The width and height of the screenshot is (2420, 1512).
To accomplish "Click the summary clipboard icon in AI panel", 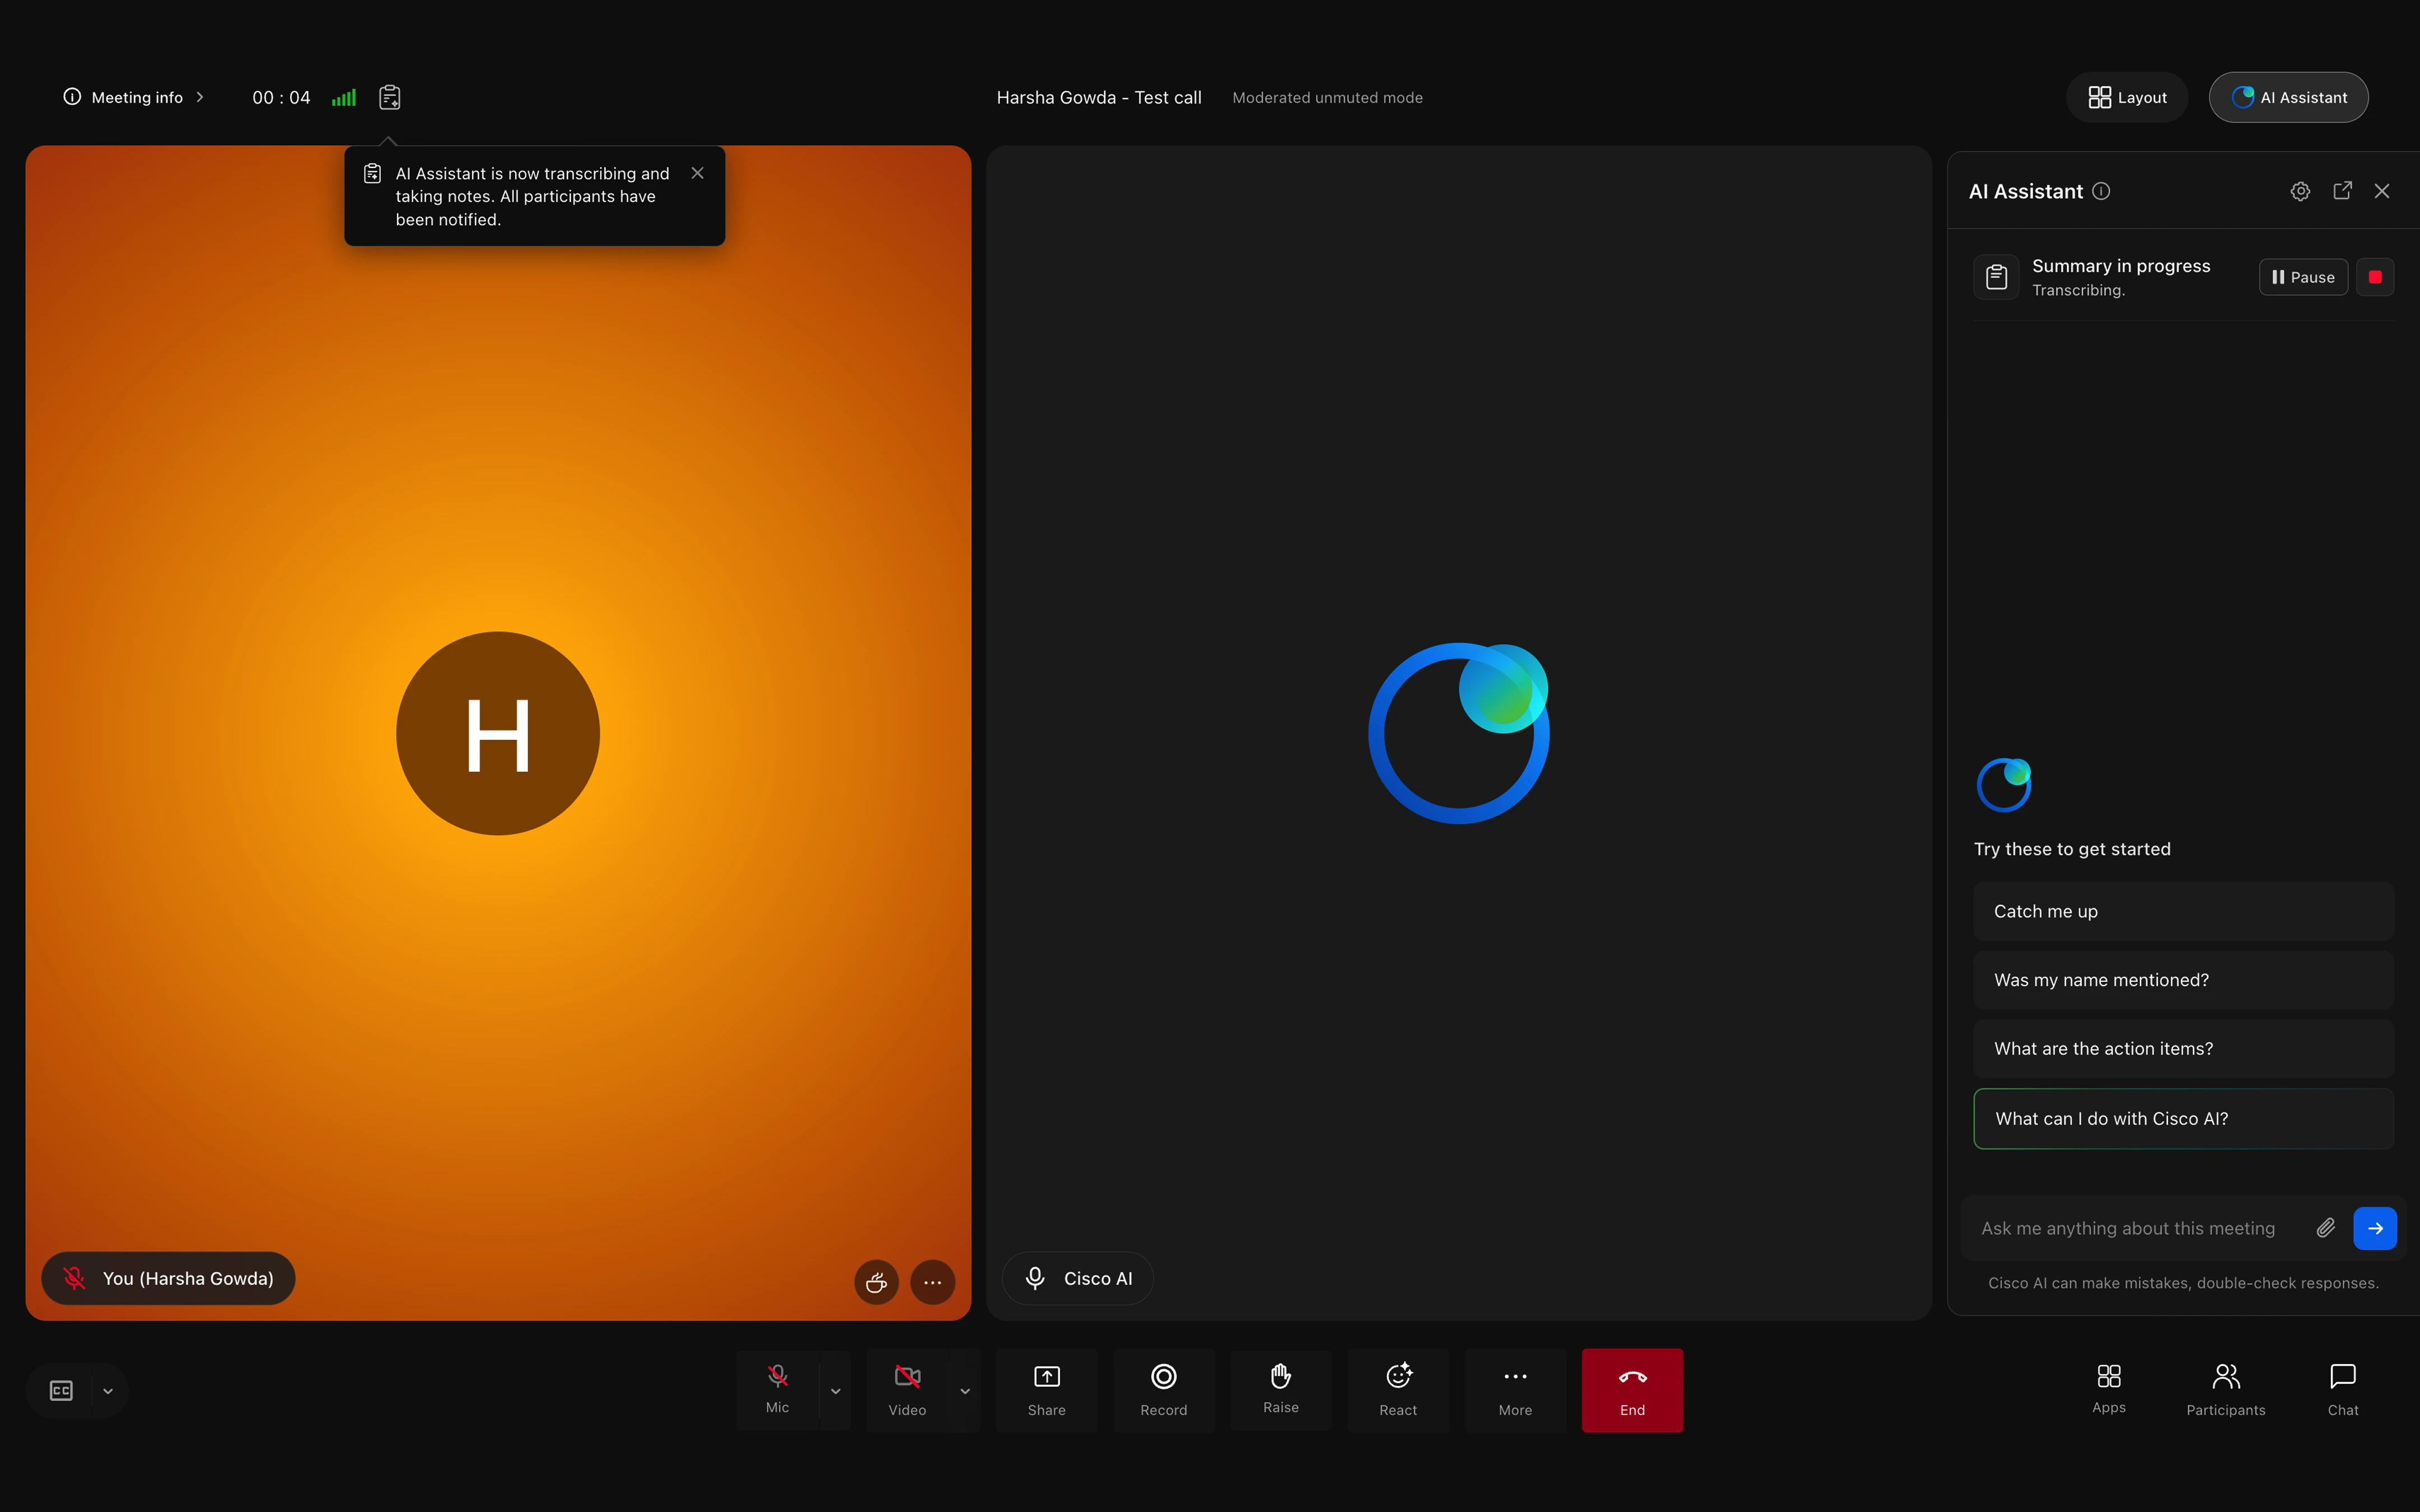I will click(1996, 277).
